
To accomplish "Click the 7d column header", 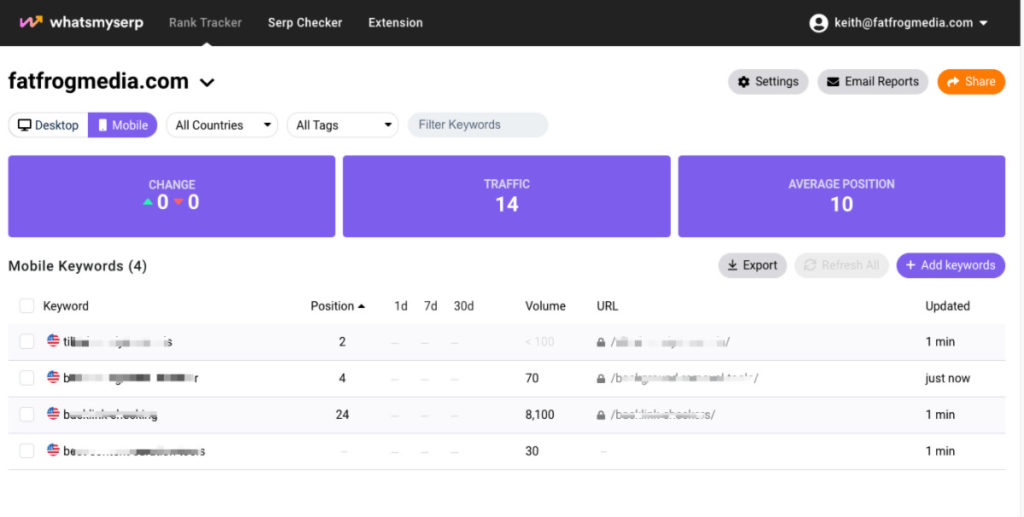I will point(430,306).
